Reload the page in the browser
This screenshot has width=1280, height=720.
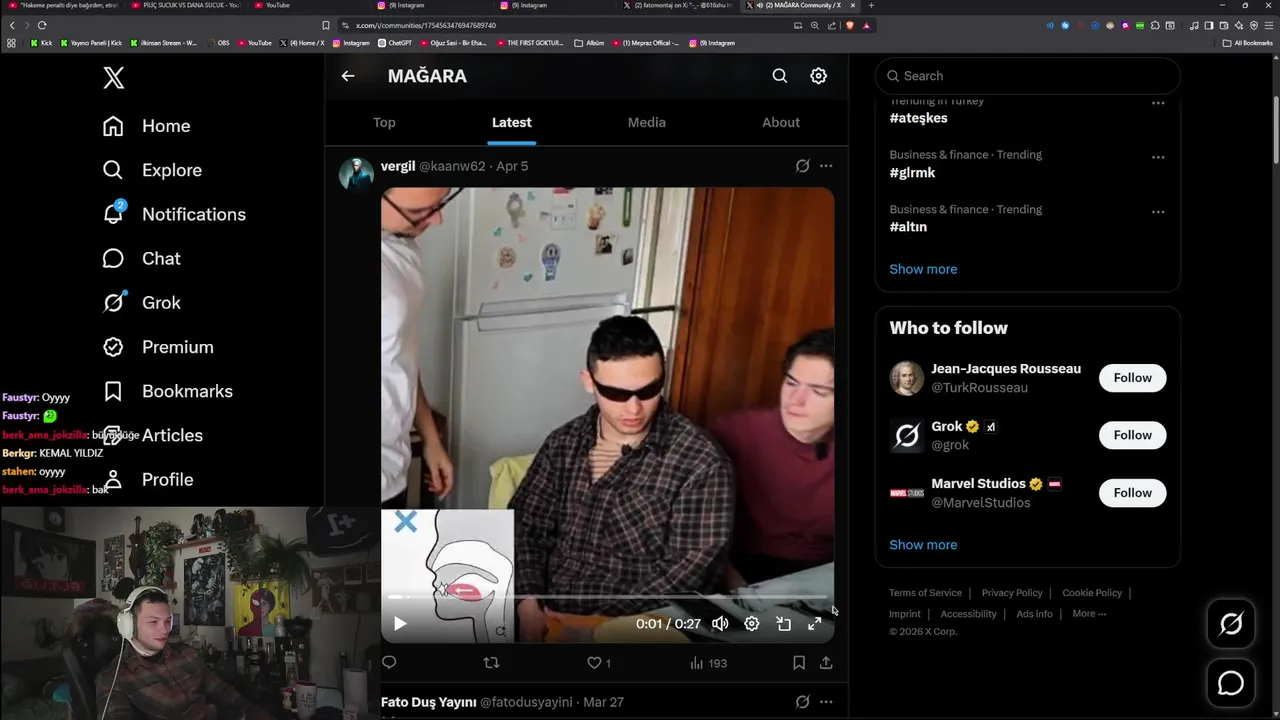42,25
